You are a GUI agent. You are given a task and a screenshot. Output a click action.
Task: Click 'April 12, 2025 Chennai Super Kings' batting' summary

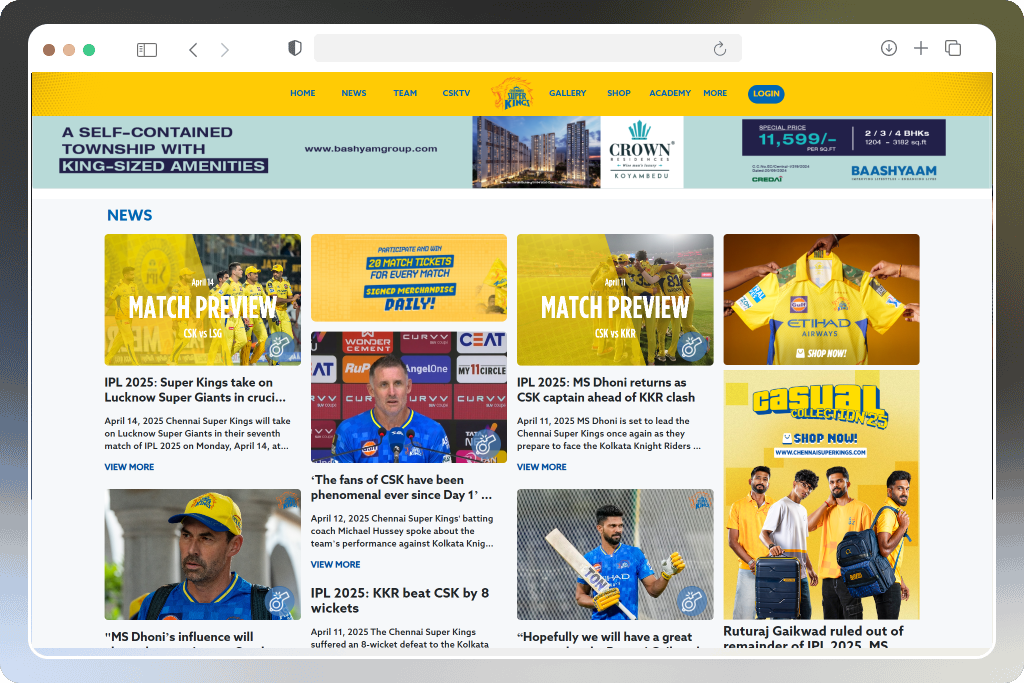pyautogui.click(x=402, y=531)
